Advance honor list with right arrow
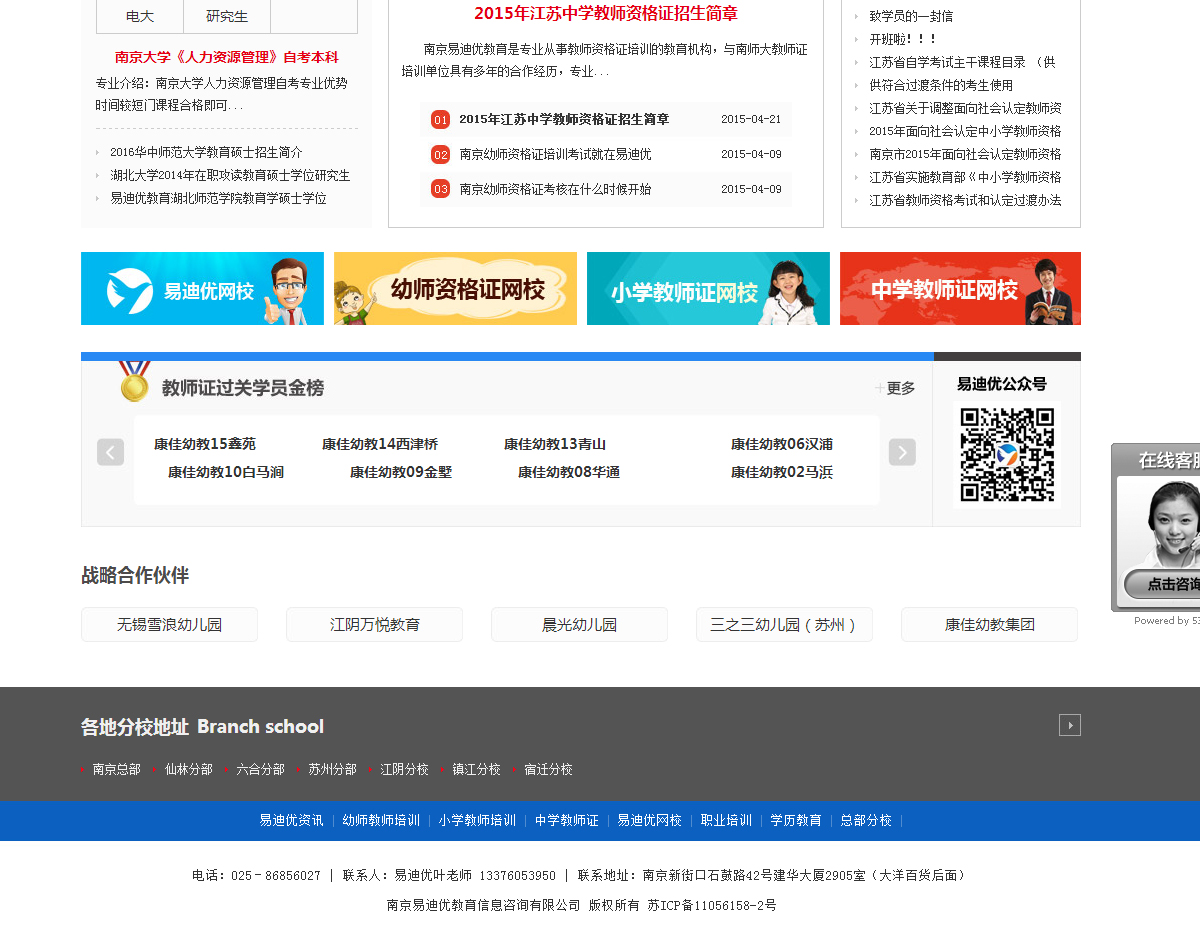 [902, 452]
